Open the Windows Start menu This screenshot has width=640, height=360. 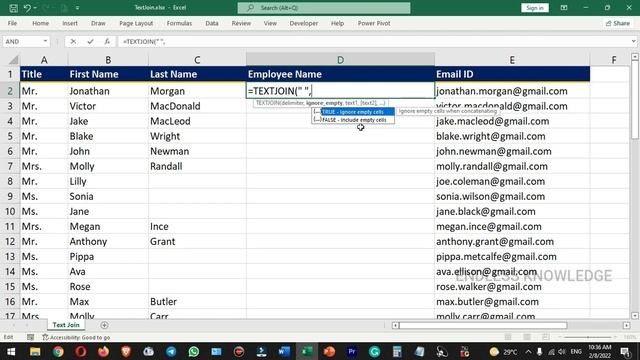point(11,351)
